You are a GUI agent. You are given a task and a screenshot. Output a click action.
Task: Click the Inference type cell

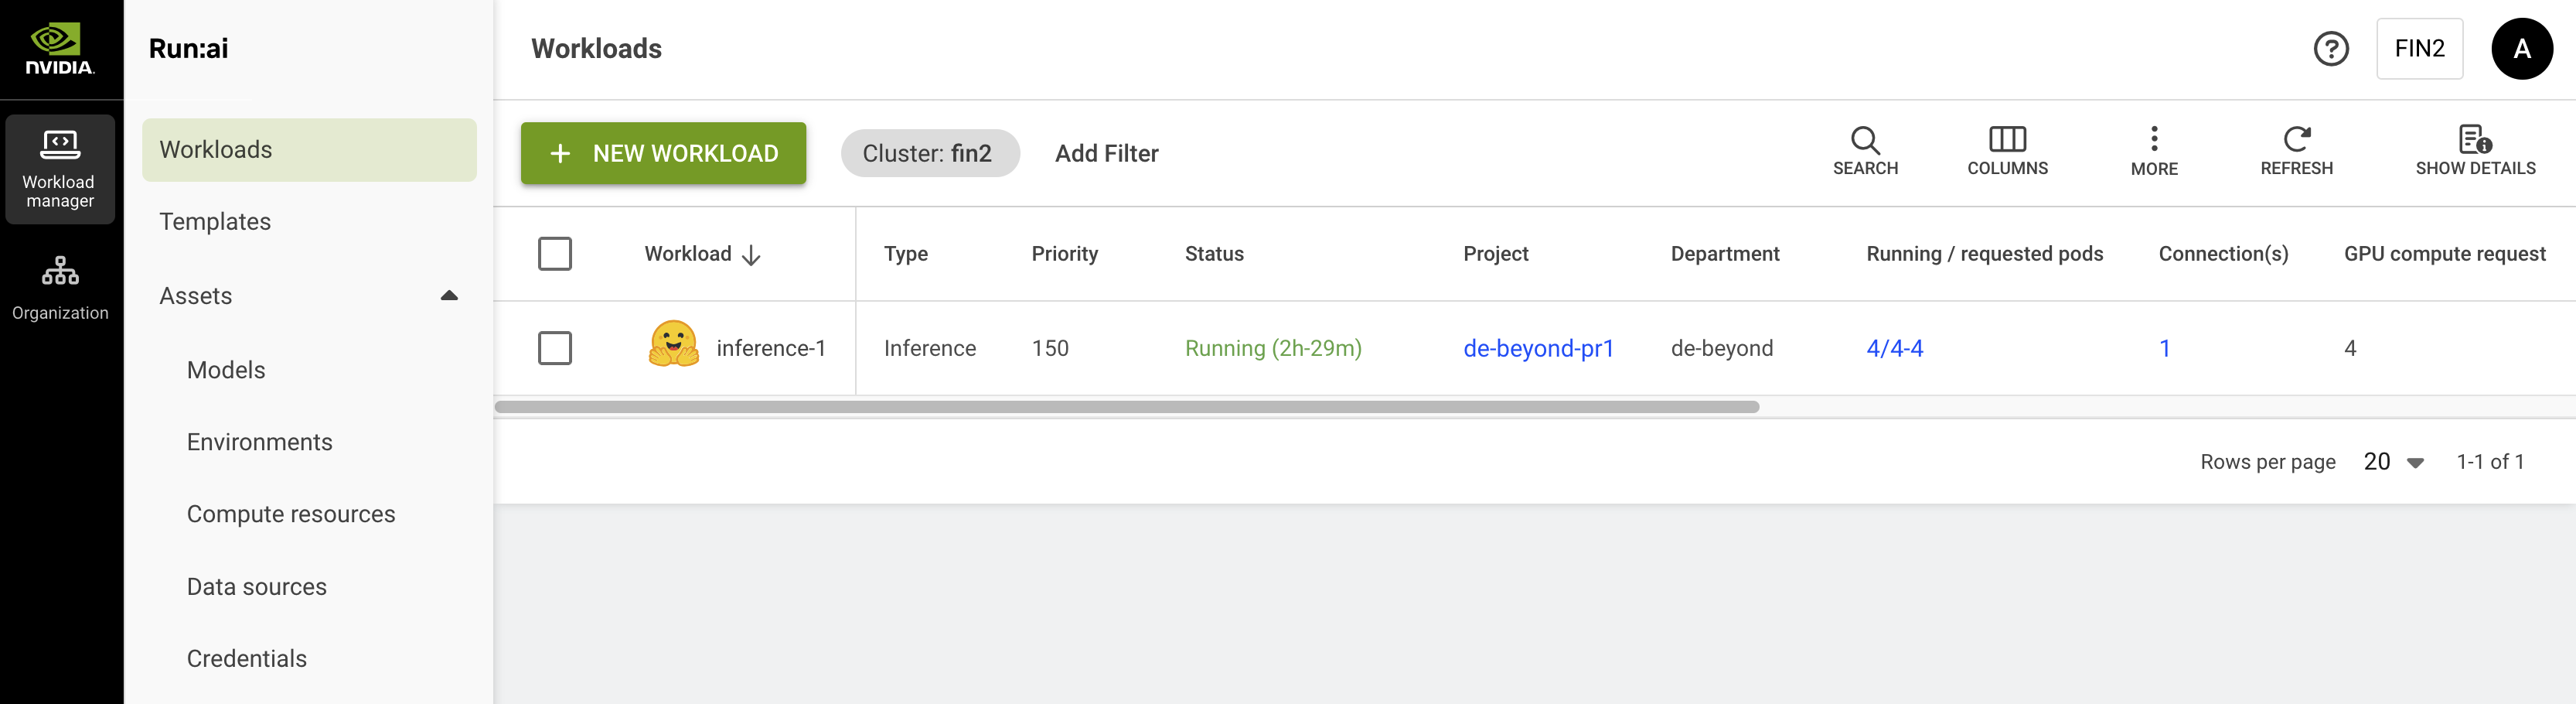929,348
